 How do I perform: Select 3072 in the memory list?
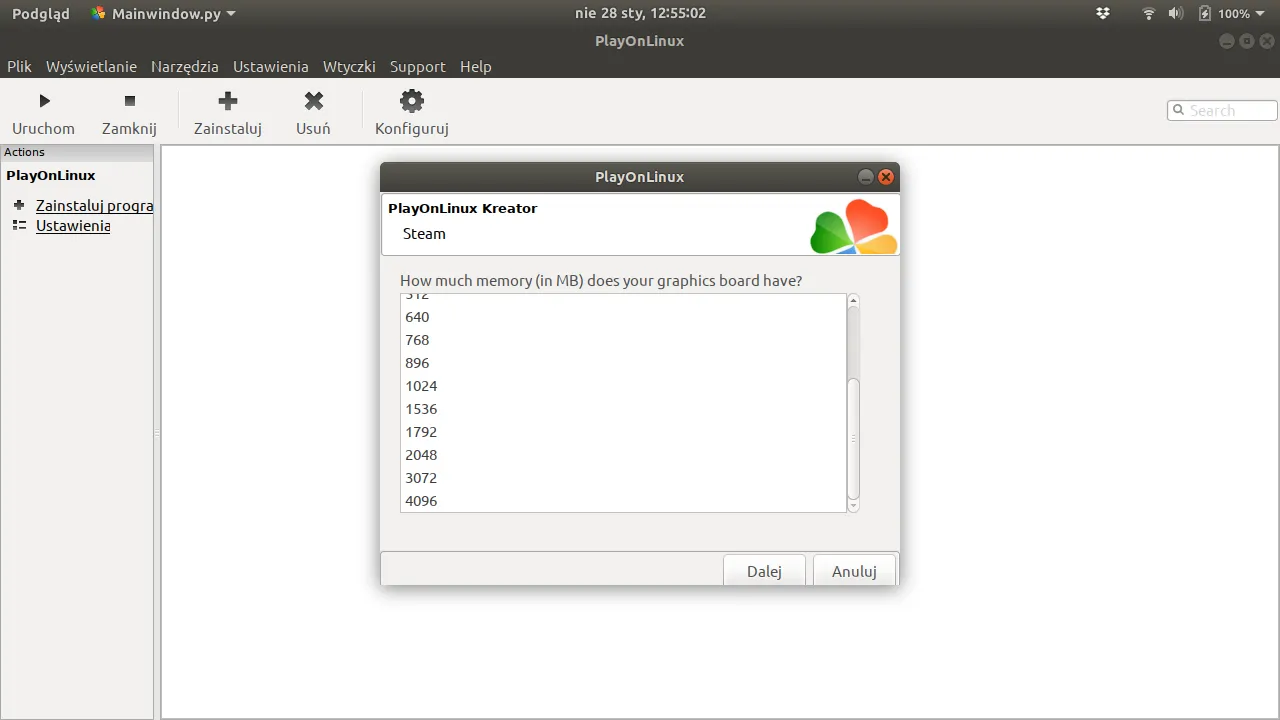click(x=623, y=478)
